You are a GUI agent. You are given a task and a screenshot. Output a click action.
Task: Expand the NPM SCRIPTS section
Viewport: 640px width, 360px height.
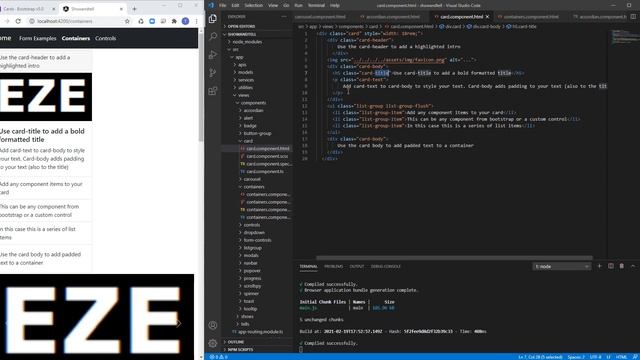click(x=240, y=349)
